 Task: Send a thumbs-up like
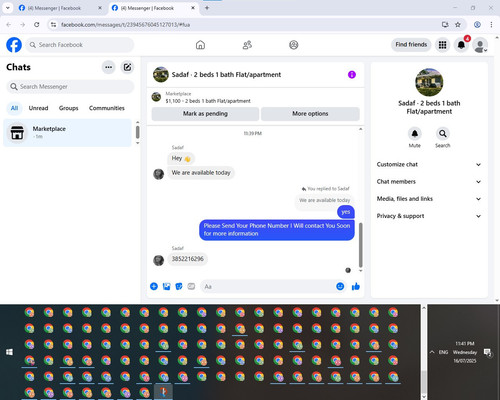(356, 286)
